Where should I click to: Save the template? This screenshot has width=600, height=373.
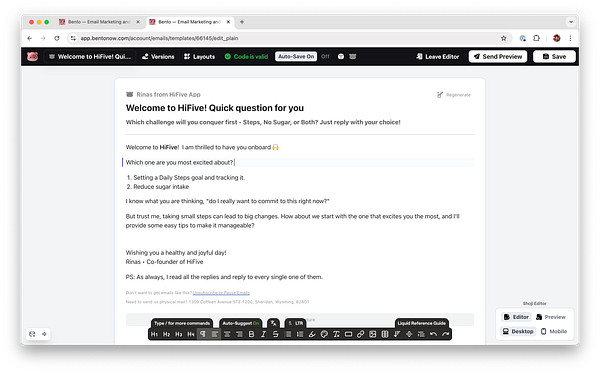click(x=554, y=57)
